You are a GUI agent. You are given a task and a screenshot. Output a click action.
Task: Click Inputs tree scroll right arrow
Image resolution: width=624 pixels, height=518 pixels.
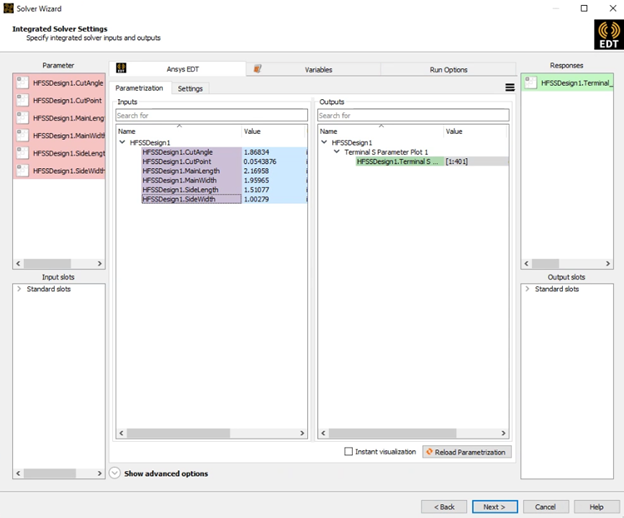[x=302, y=433]
